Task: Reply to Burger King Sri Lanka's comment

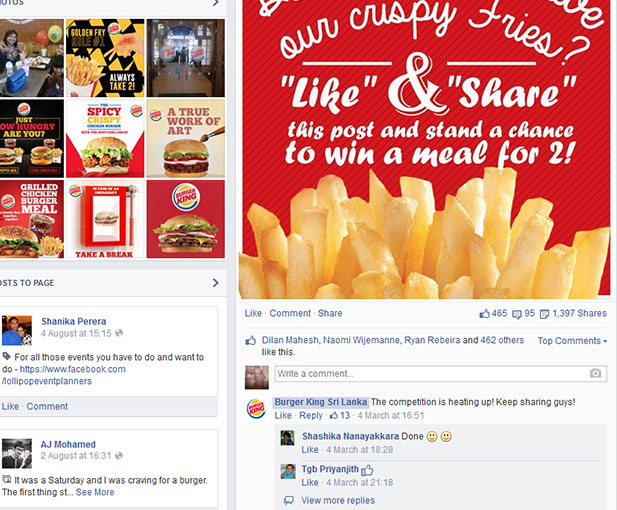Action: 310,416
